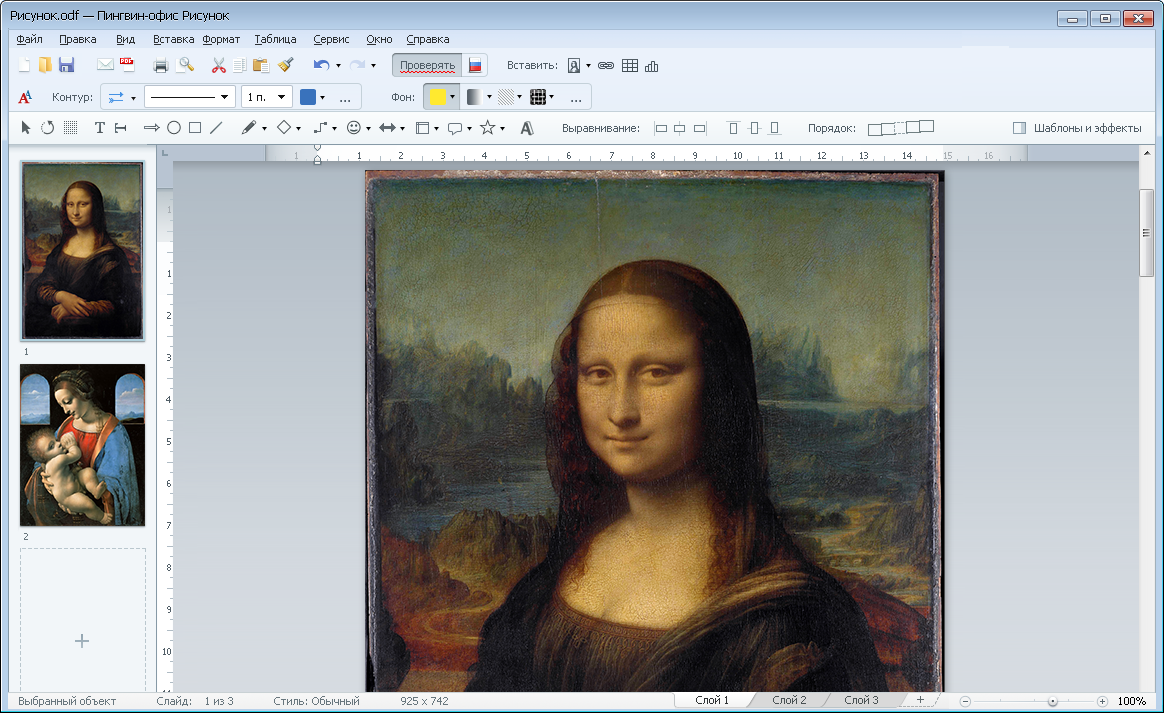Click the Rotate tool icon
This screenshot has height=713, width=1164.
(x=47, y=128)
